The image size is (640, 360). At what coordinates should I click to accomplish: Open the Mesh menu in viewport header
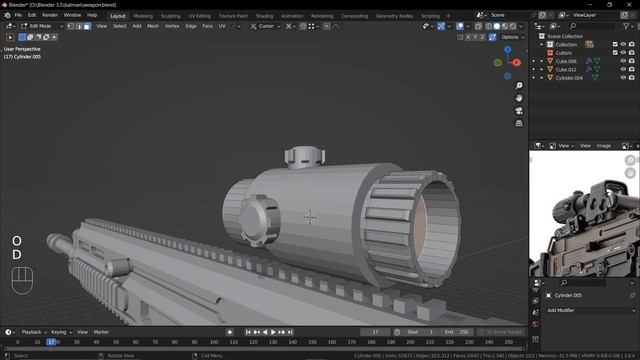(153, 26)
